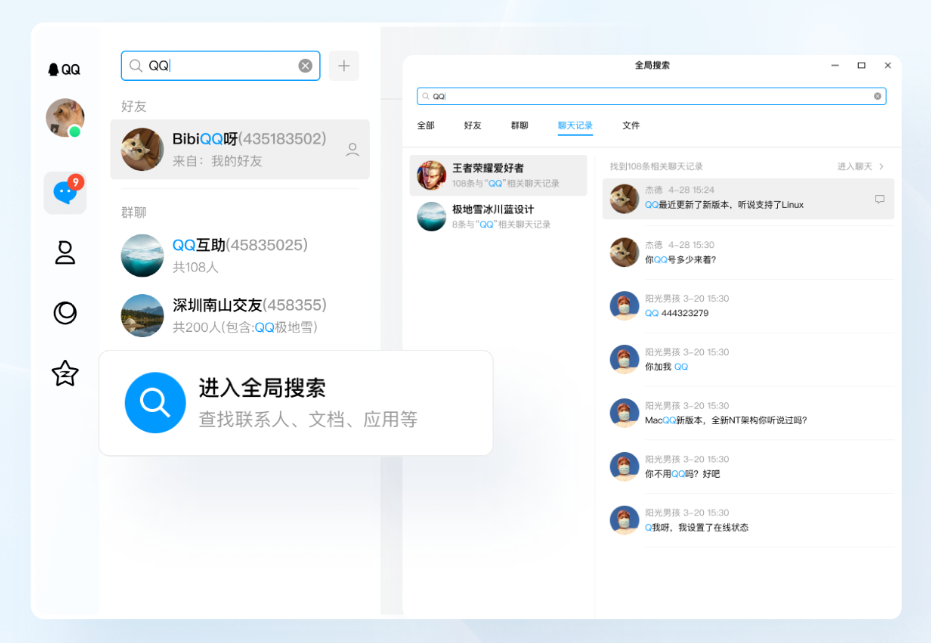The width and height of the screenshot is (931, 643).
Task: Click the plus add button
Action: (344, 66)
